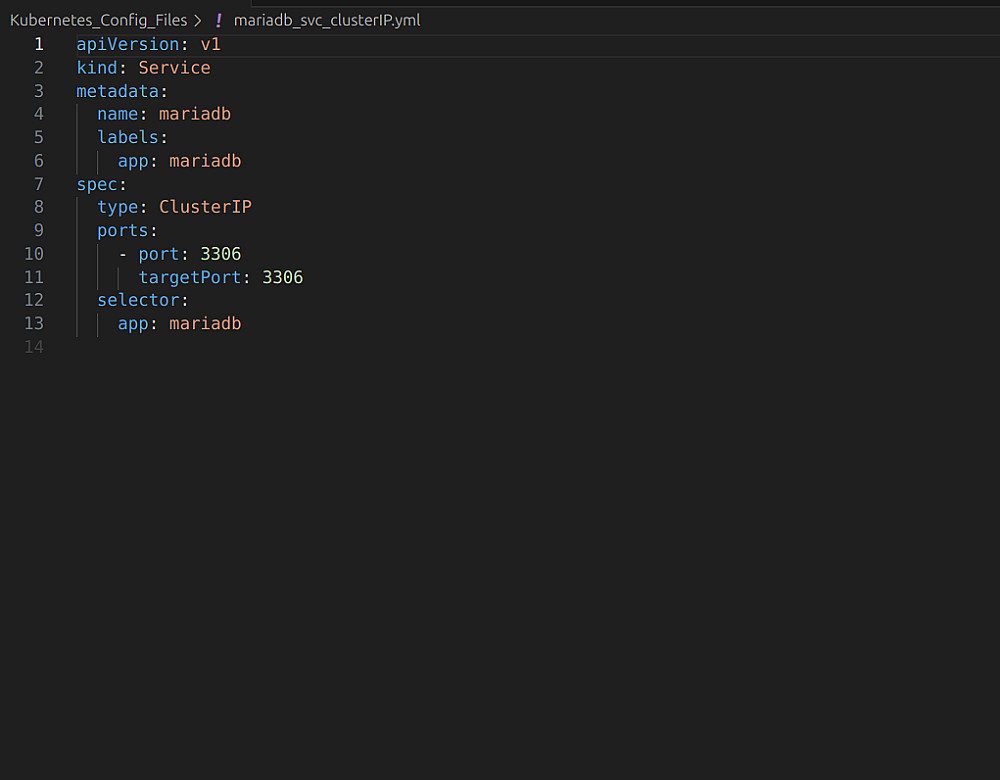Click the metadata key on line 3
Screen dimensions: 1000x780
(x=117, y=91)
